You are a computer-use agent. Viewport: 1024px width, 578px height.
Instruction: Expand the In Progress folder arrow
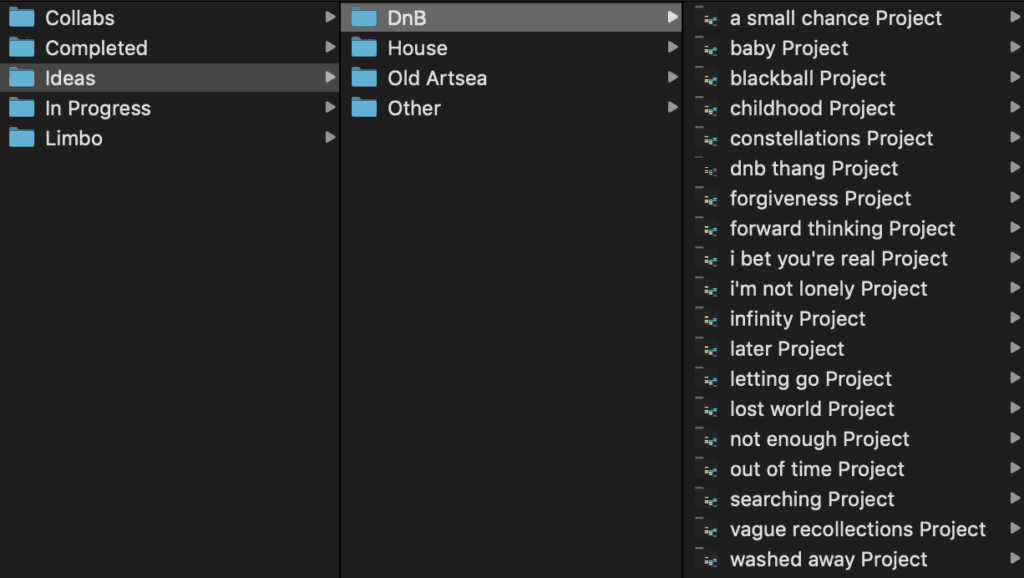330,107
